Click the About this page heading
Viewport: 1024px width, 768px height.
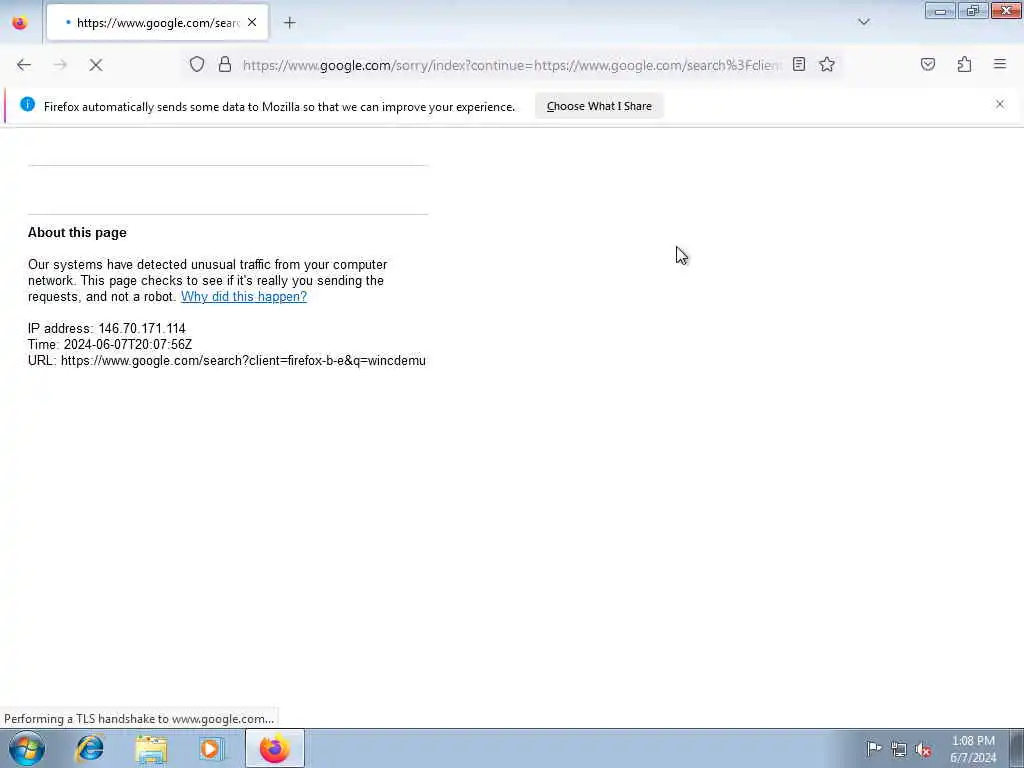click(x=77, y=233)
